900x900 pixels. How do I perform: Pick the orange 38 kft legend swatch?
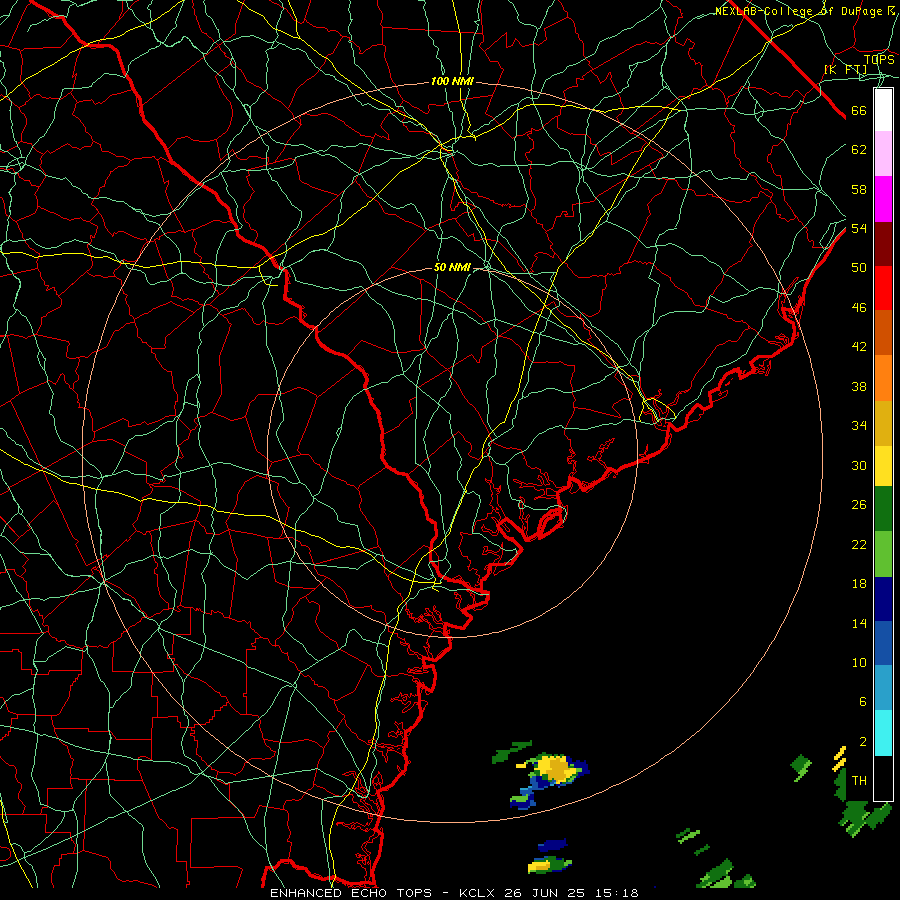click(x=883, y=378)
